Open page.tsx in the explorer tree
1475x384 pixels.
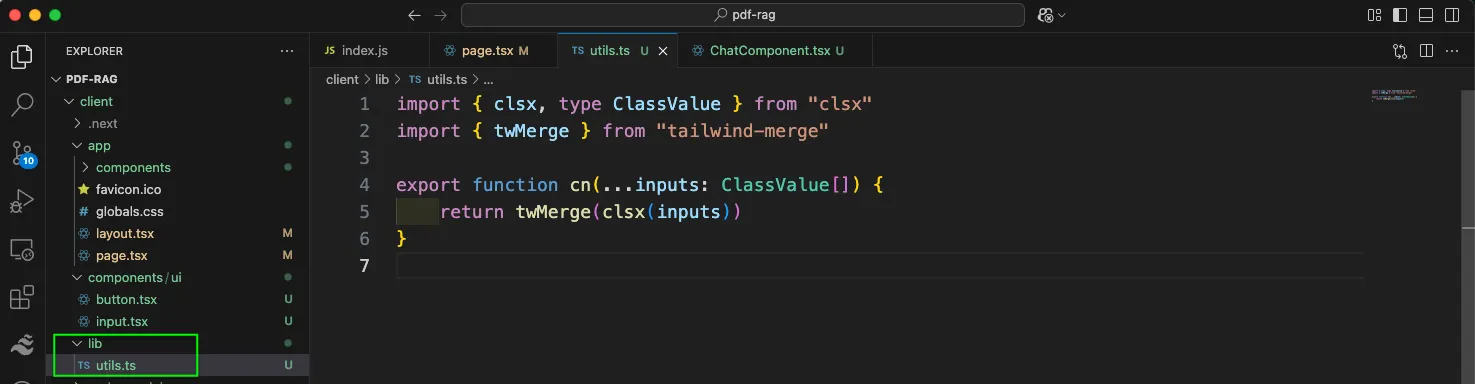[178, 255]
